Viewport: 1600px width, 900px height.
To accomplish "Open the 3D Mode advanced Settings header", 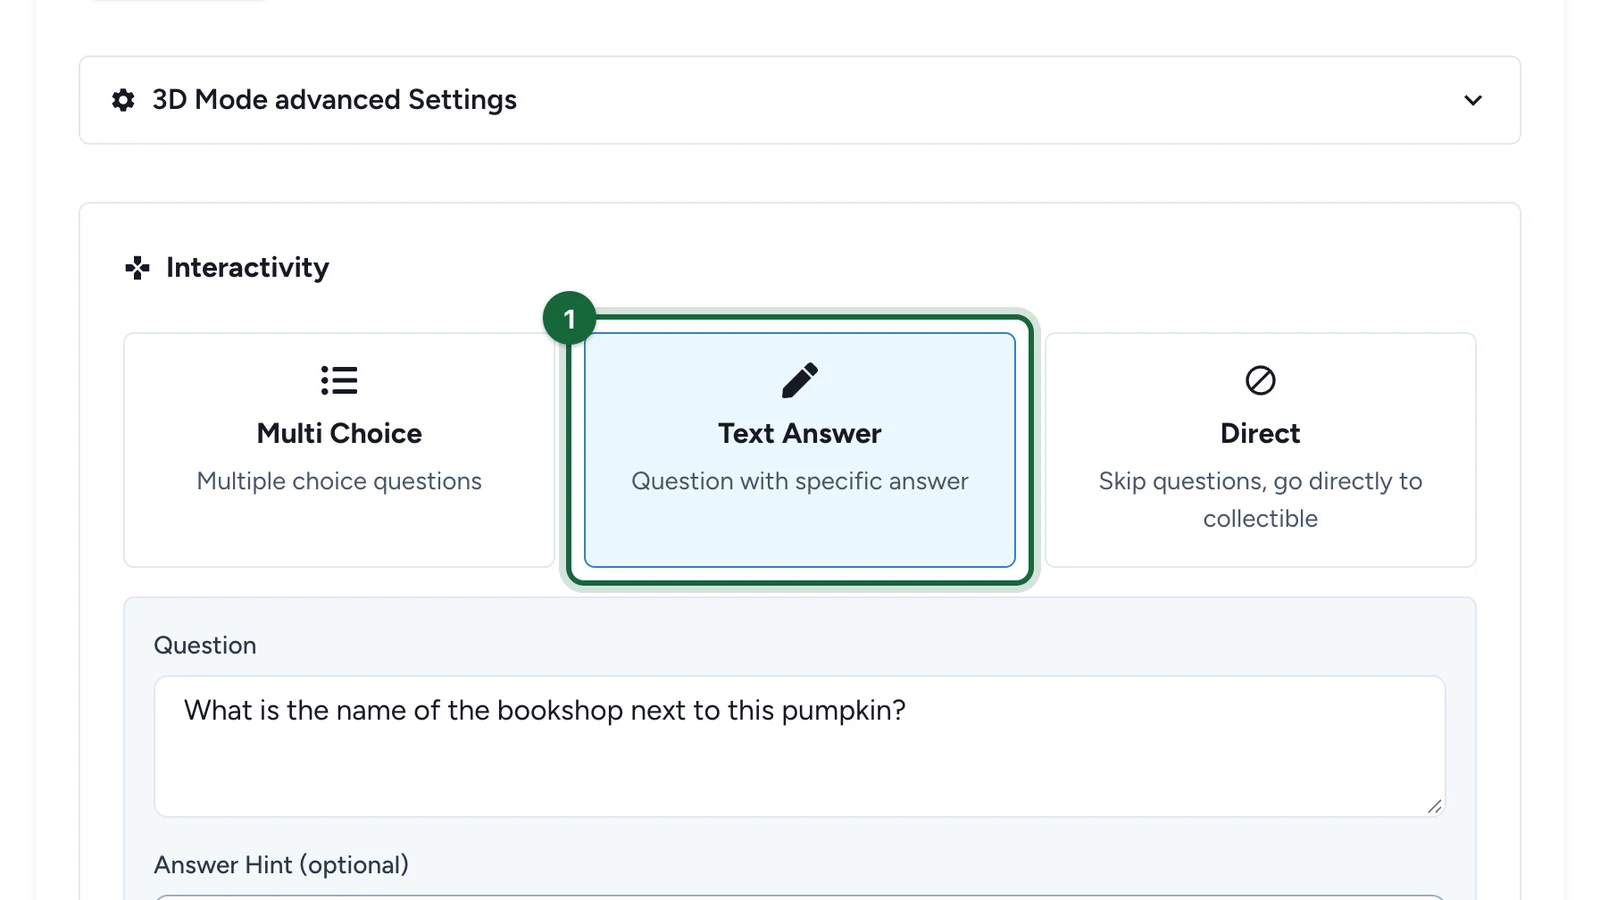I will point(800,100).
